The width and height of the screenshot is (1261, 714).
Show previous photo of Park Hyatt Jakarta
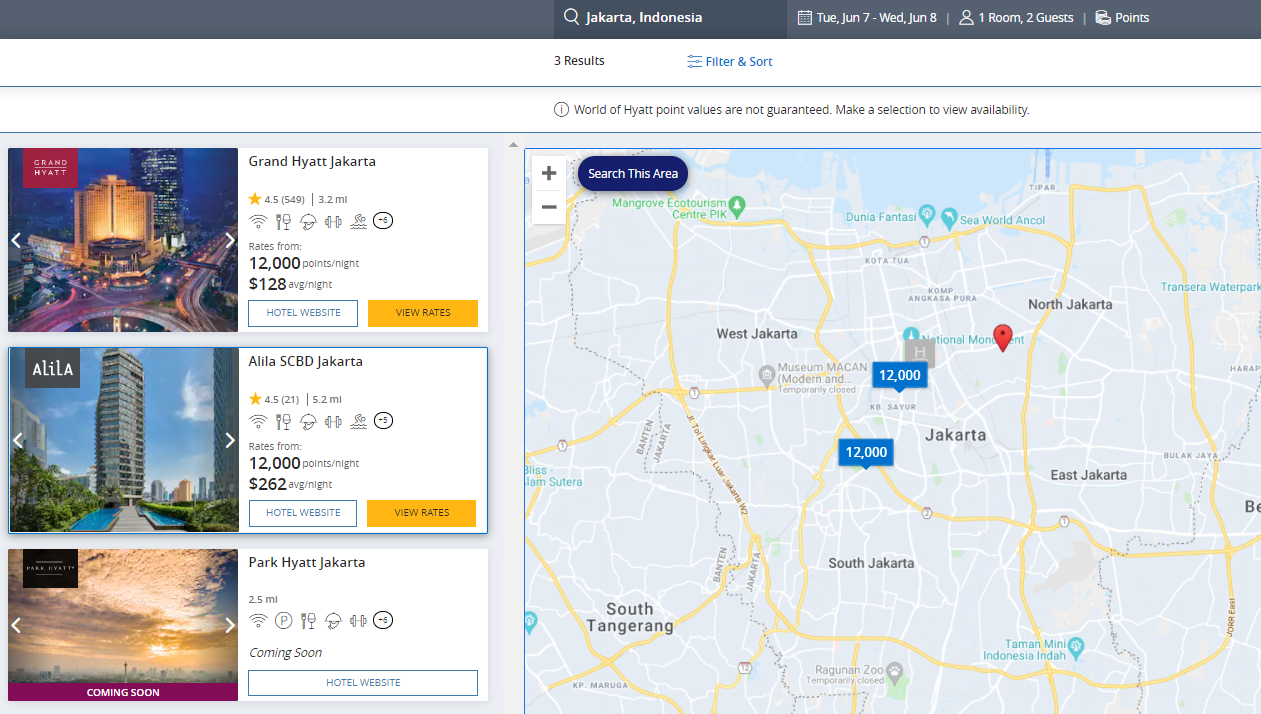click(16, 625)
